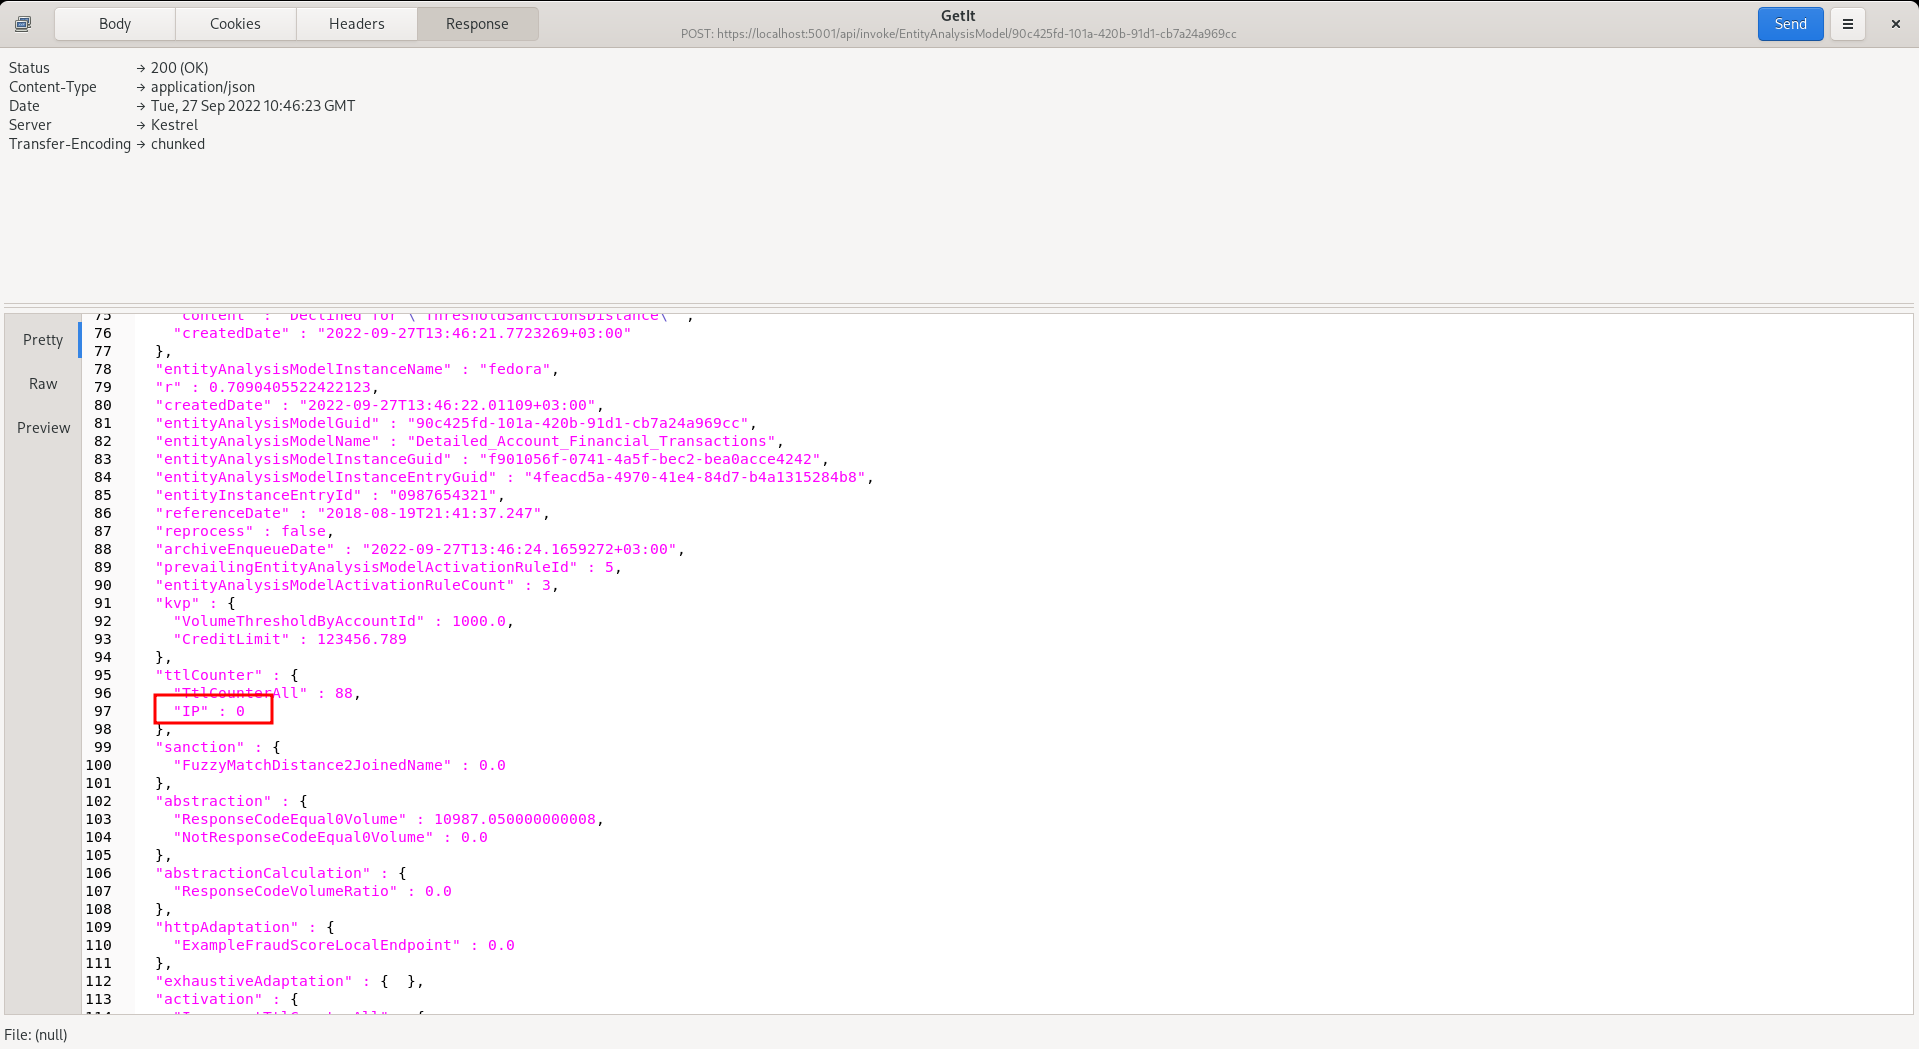Click line number 95 in gutter
Image resolution: width=1919 pixels, height=1049 pixels.
[x=102, y=675]
